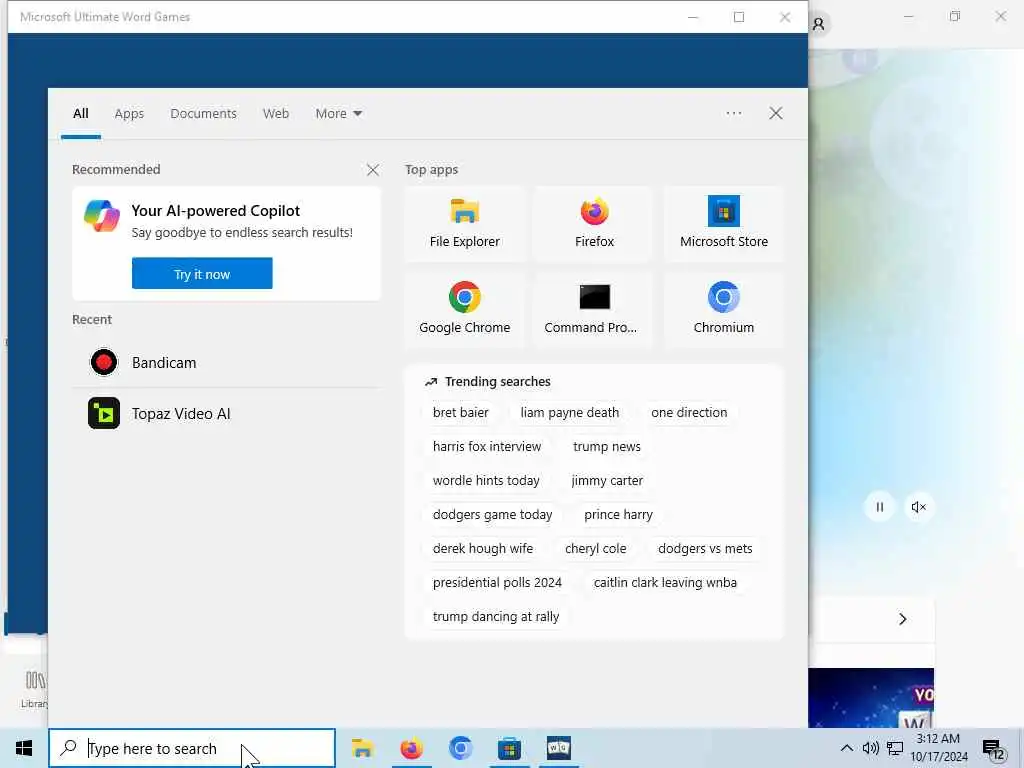The image size is (1024, 768).
Task: Open Microsoft Store tile in Top apps
Action: pyautogui.click(x=724, y=224)
